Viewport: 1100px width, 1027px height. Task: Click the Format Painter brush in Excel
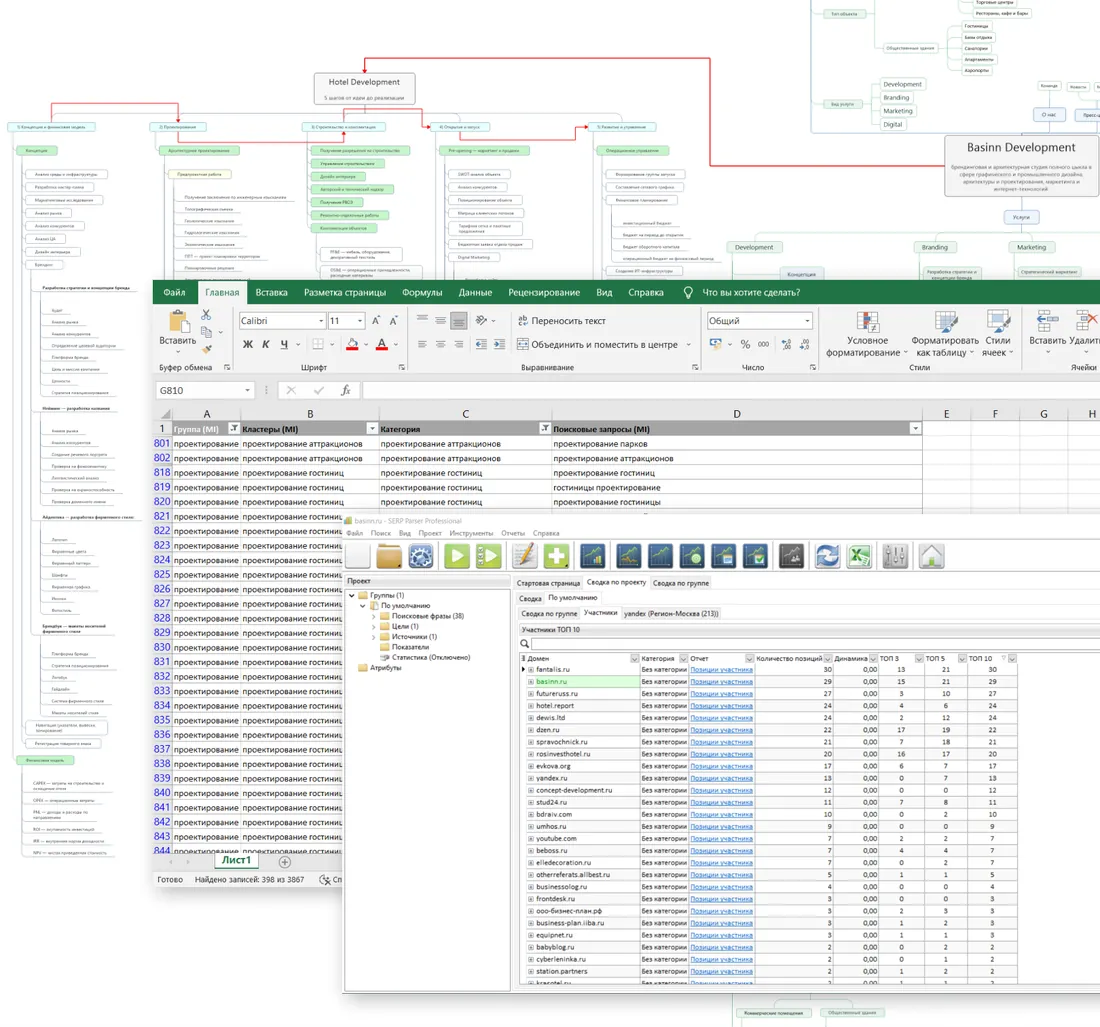click(x=207, y=348)
